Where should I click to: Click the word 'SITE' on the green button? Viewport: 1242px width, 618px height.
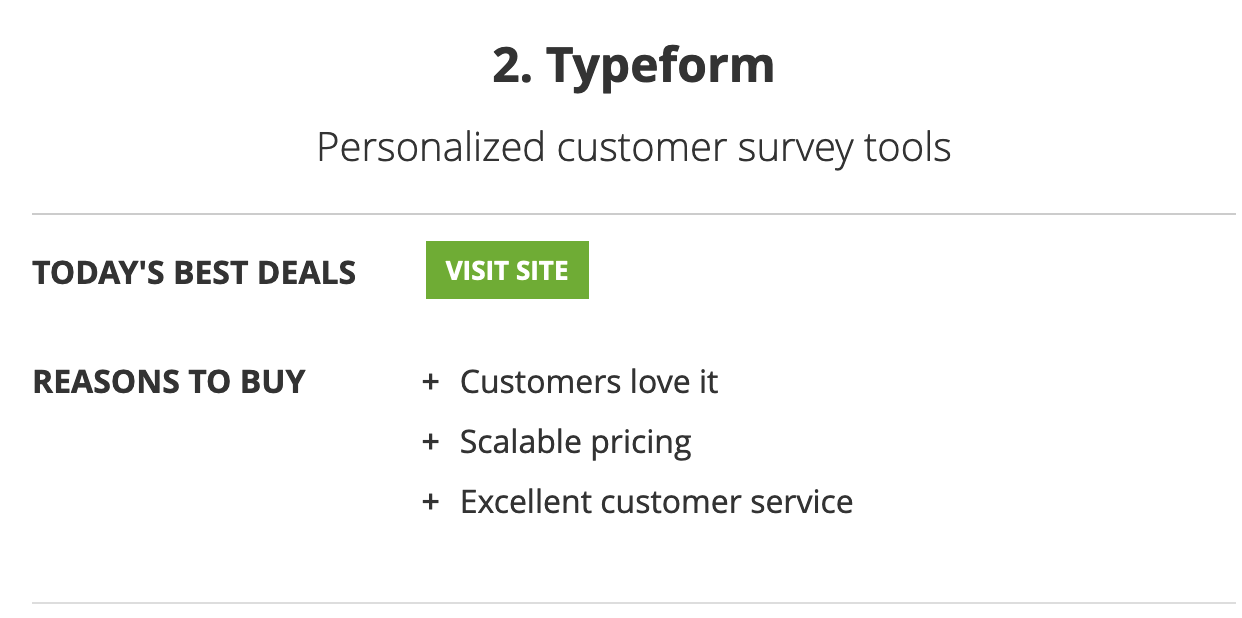click(541, 270)
